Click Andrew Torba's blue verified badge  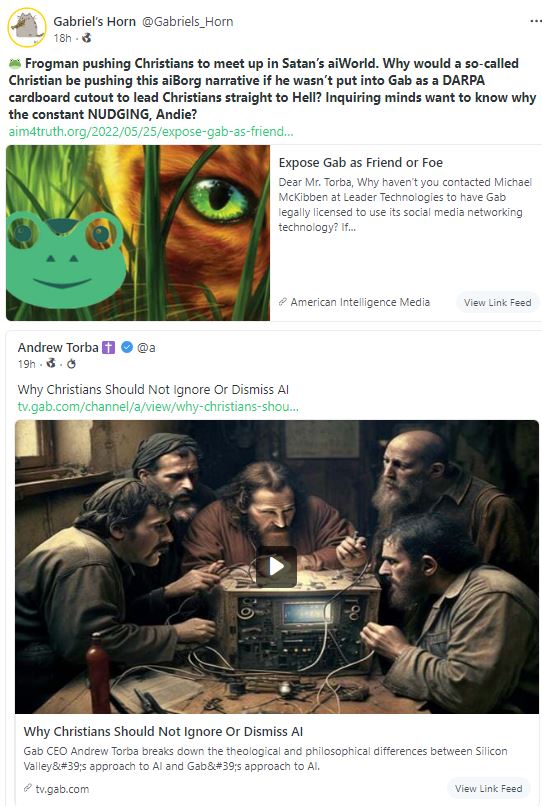point(127,347)
